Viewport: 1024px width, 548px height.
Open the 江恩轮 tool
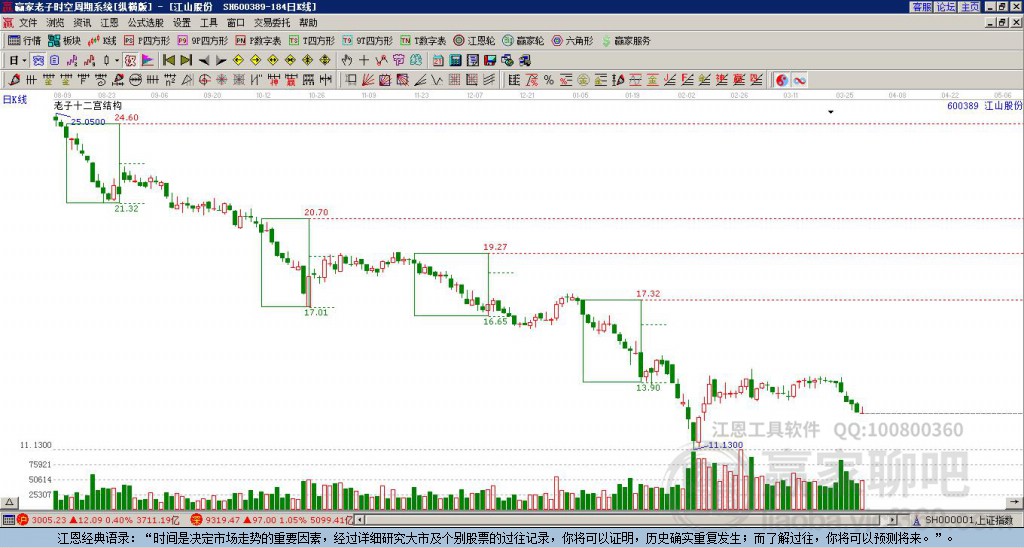pos(474,40)
